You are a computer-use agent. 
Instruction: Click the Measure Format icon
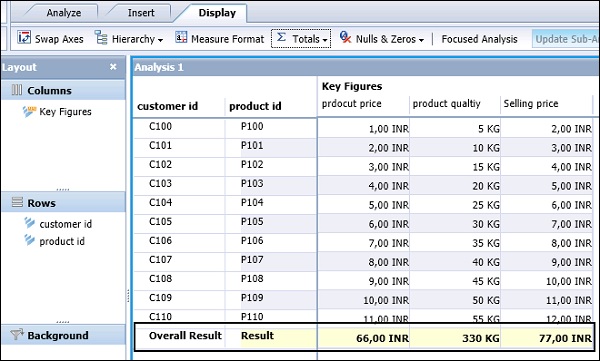(x=181, y=37)
